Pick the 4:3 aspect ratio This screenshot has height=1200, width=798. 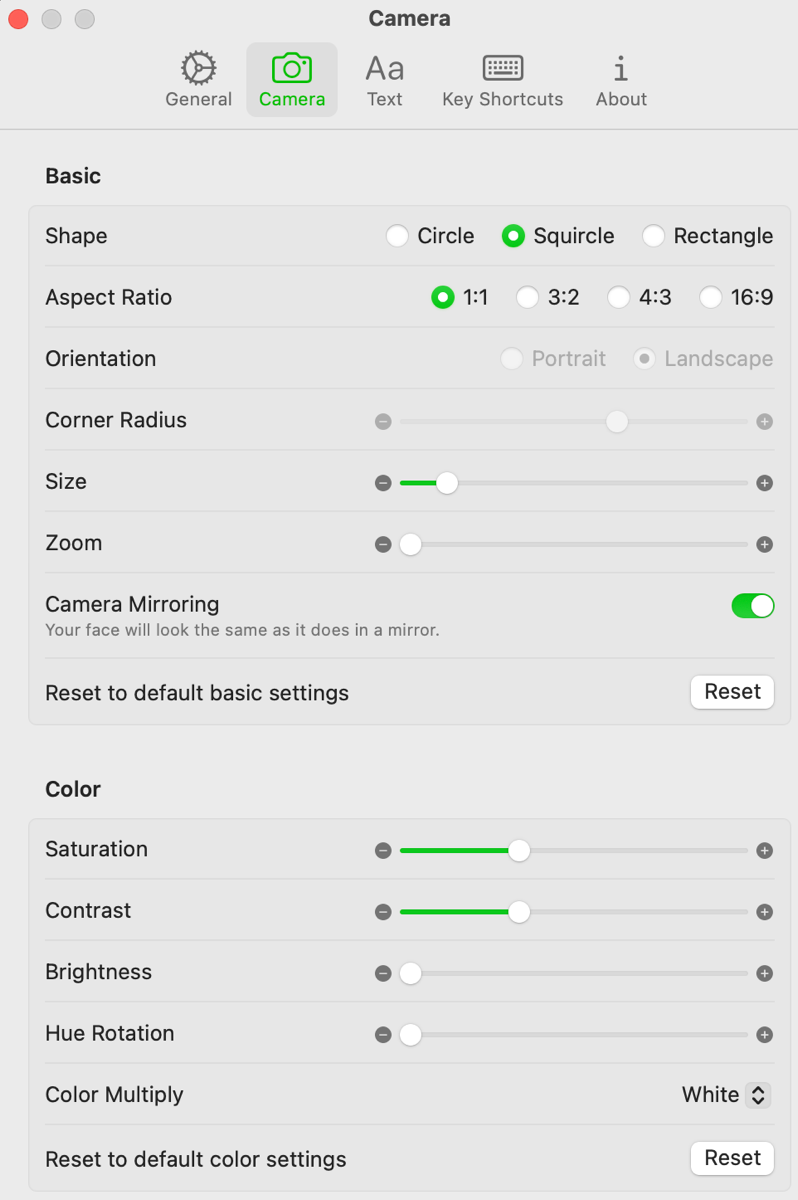coord(619,298)
